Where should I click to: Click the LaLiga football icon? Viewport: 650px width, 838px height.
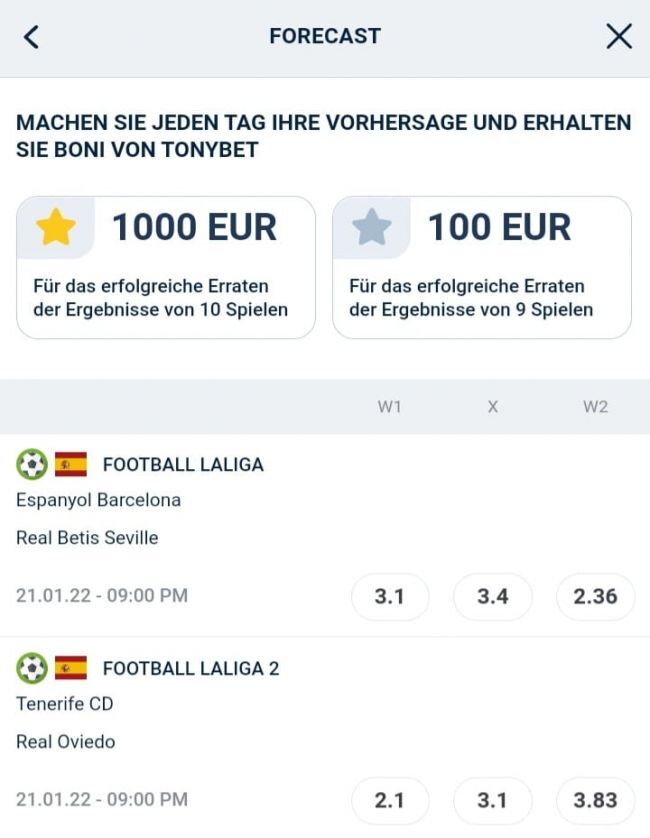(x=32, y=464)
